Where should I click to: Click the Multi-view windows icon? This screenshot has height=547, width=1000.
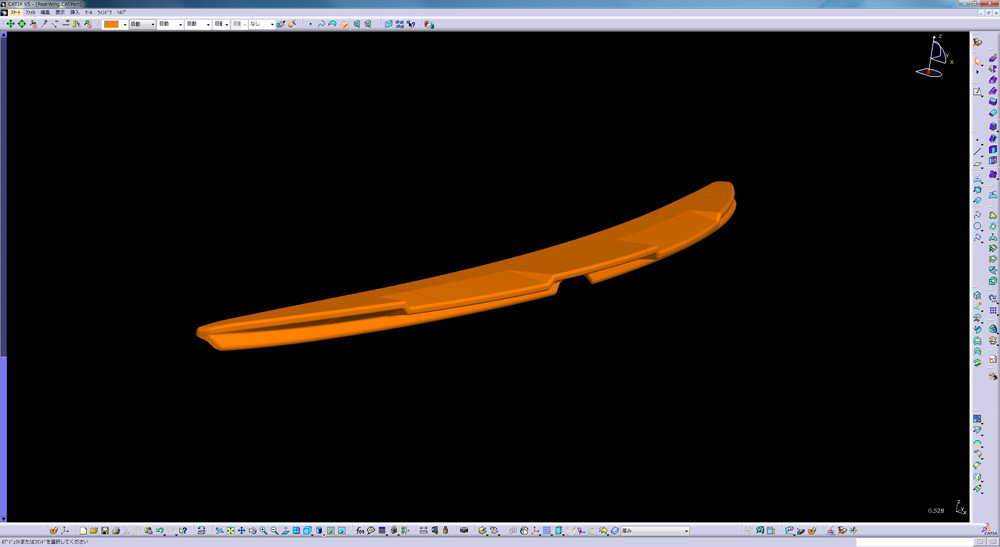point(296,530)
